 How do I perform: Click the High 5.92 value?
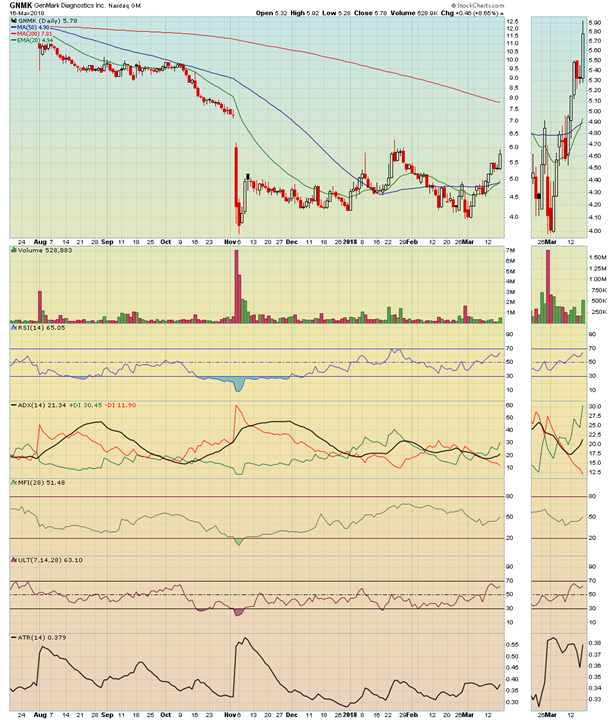click(x=305, y=13)
